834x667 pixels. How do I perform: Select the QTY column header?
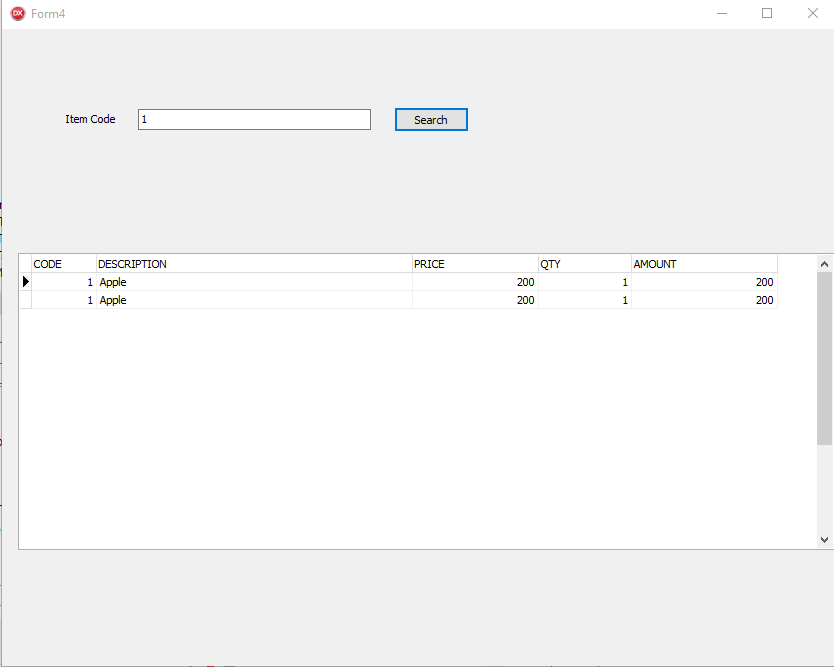coord(583,264)
